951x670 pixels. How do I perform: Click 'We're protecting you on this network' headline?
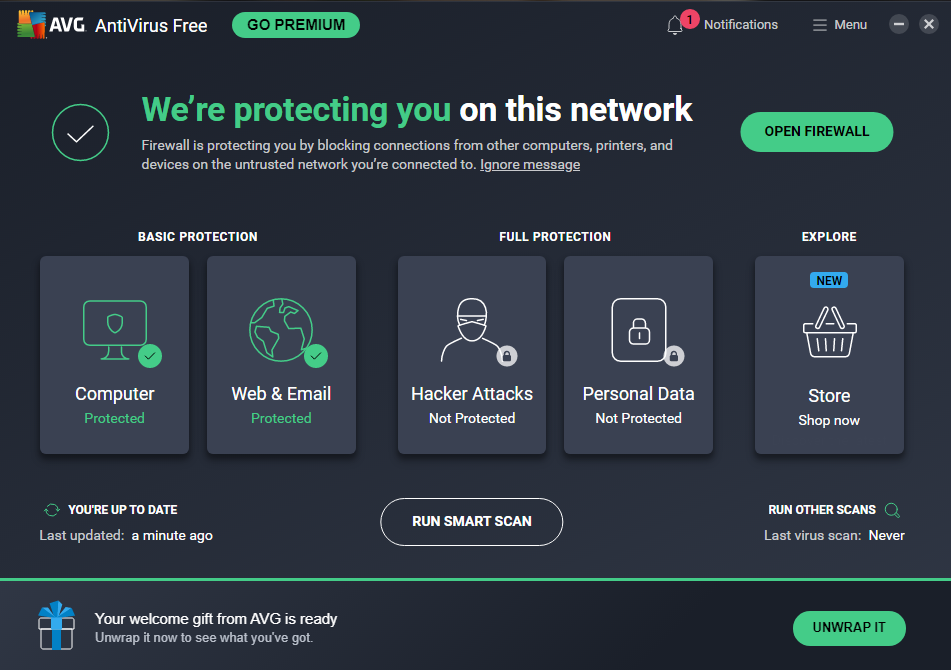(x=417, y=110)
